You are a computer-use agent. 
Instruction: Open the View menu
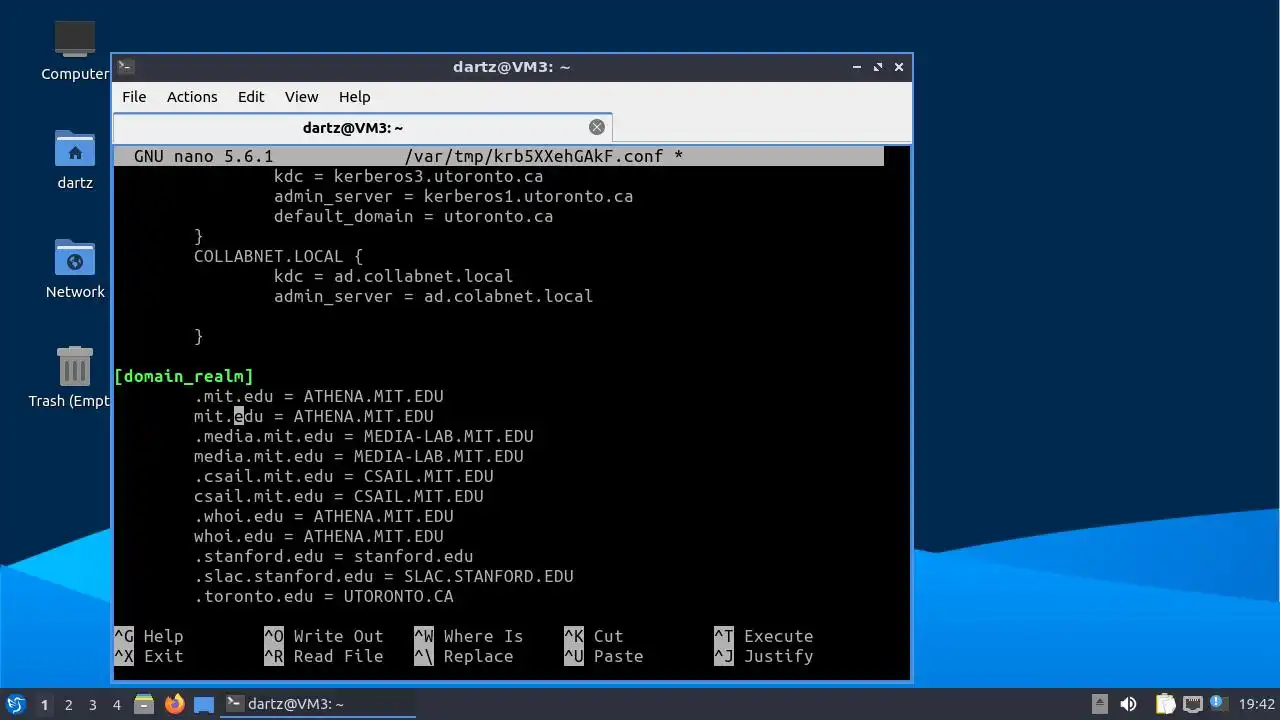click(301, 97)
